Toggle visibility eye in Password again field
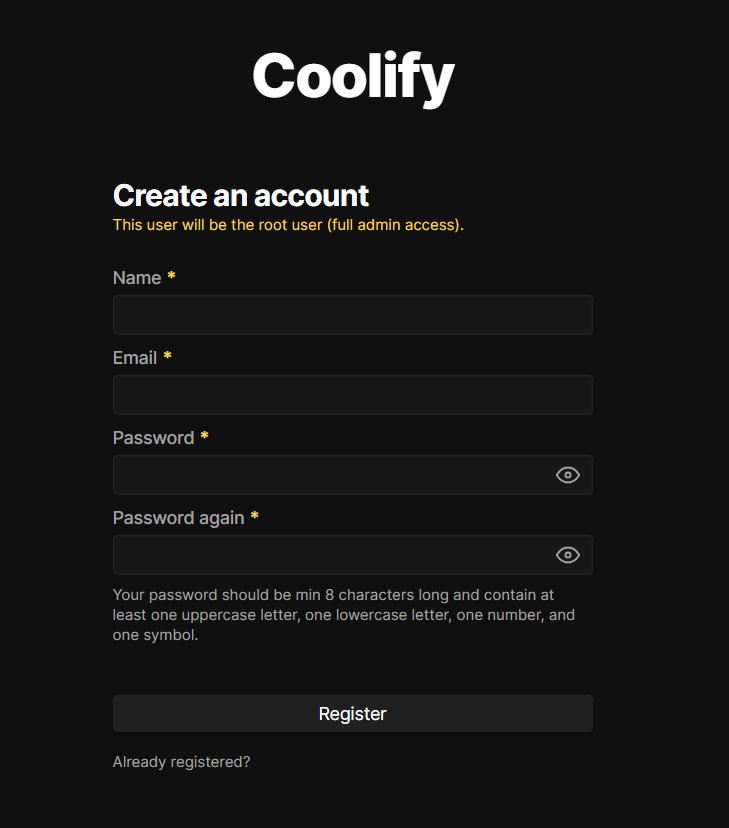 point(568,555)
